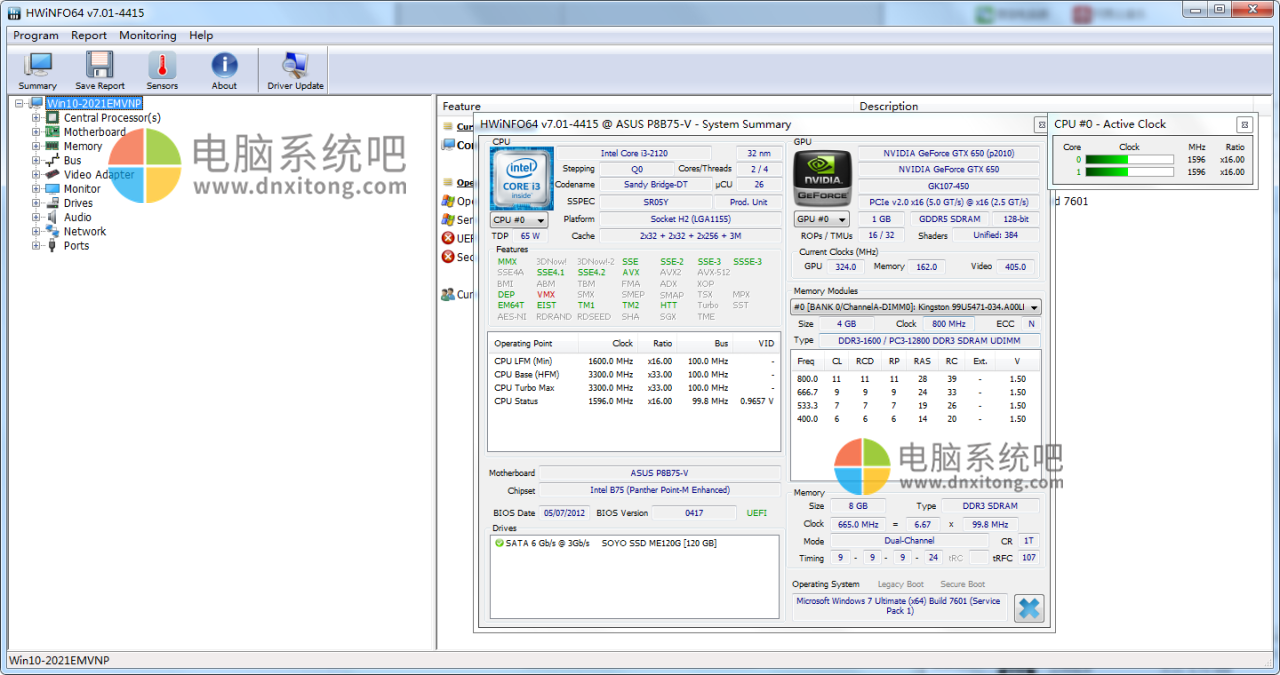Open the CPU #0 selector dropdown
Viewport: 1280px width, 675px height.
(519, 219)
